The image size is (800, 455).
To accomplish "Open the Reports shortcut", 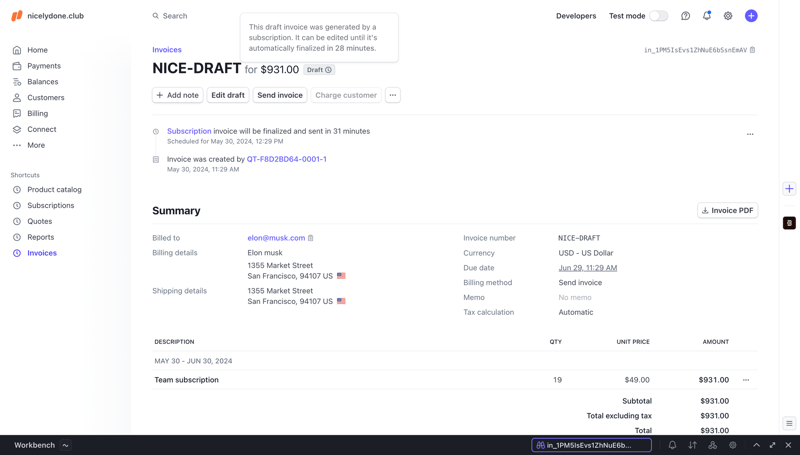I will pyautogui.click(x=41, y=237).
